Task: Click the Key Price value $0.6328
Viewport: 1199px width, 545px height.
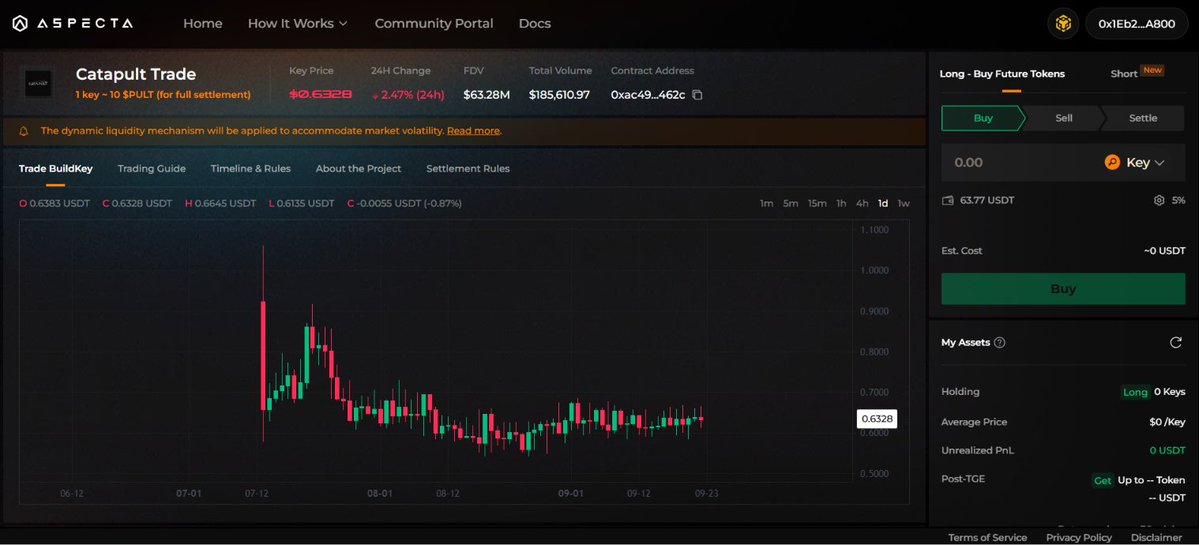Action: click(x=320, y=95)
